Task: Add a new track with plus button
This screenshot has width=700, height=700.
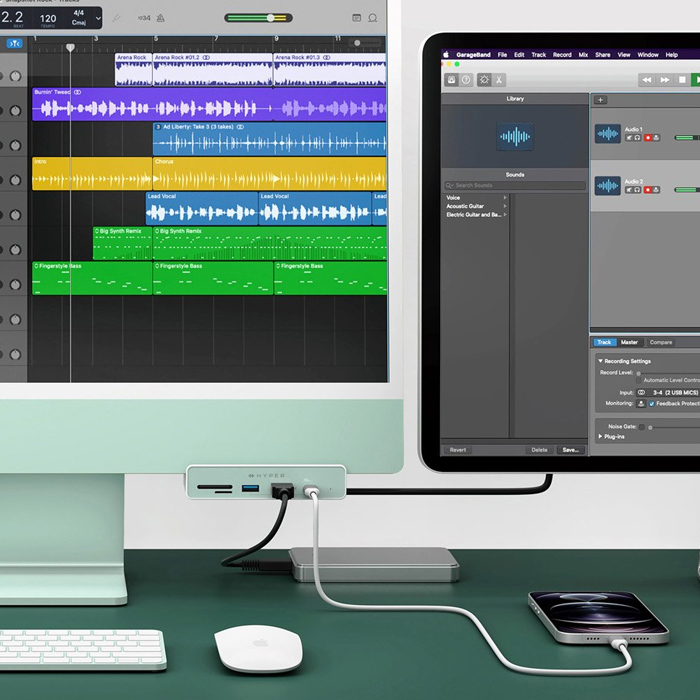Action: (600, 100)
